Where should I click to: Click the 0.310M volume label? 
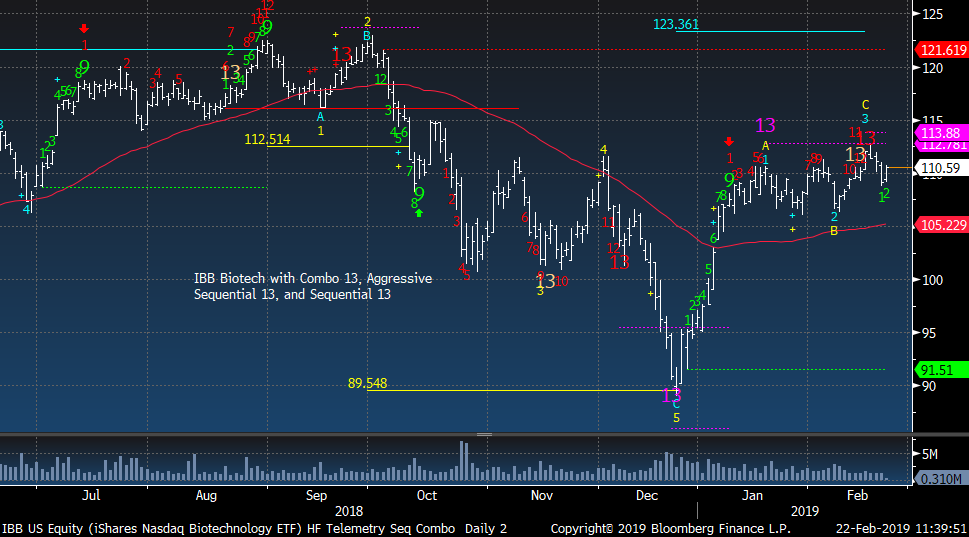point(941,479)
